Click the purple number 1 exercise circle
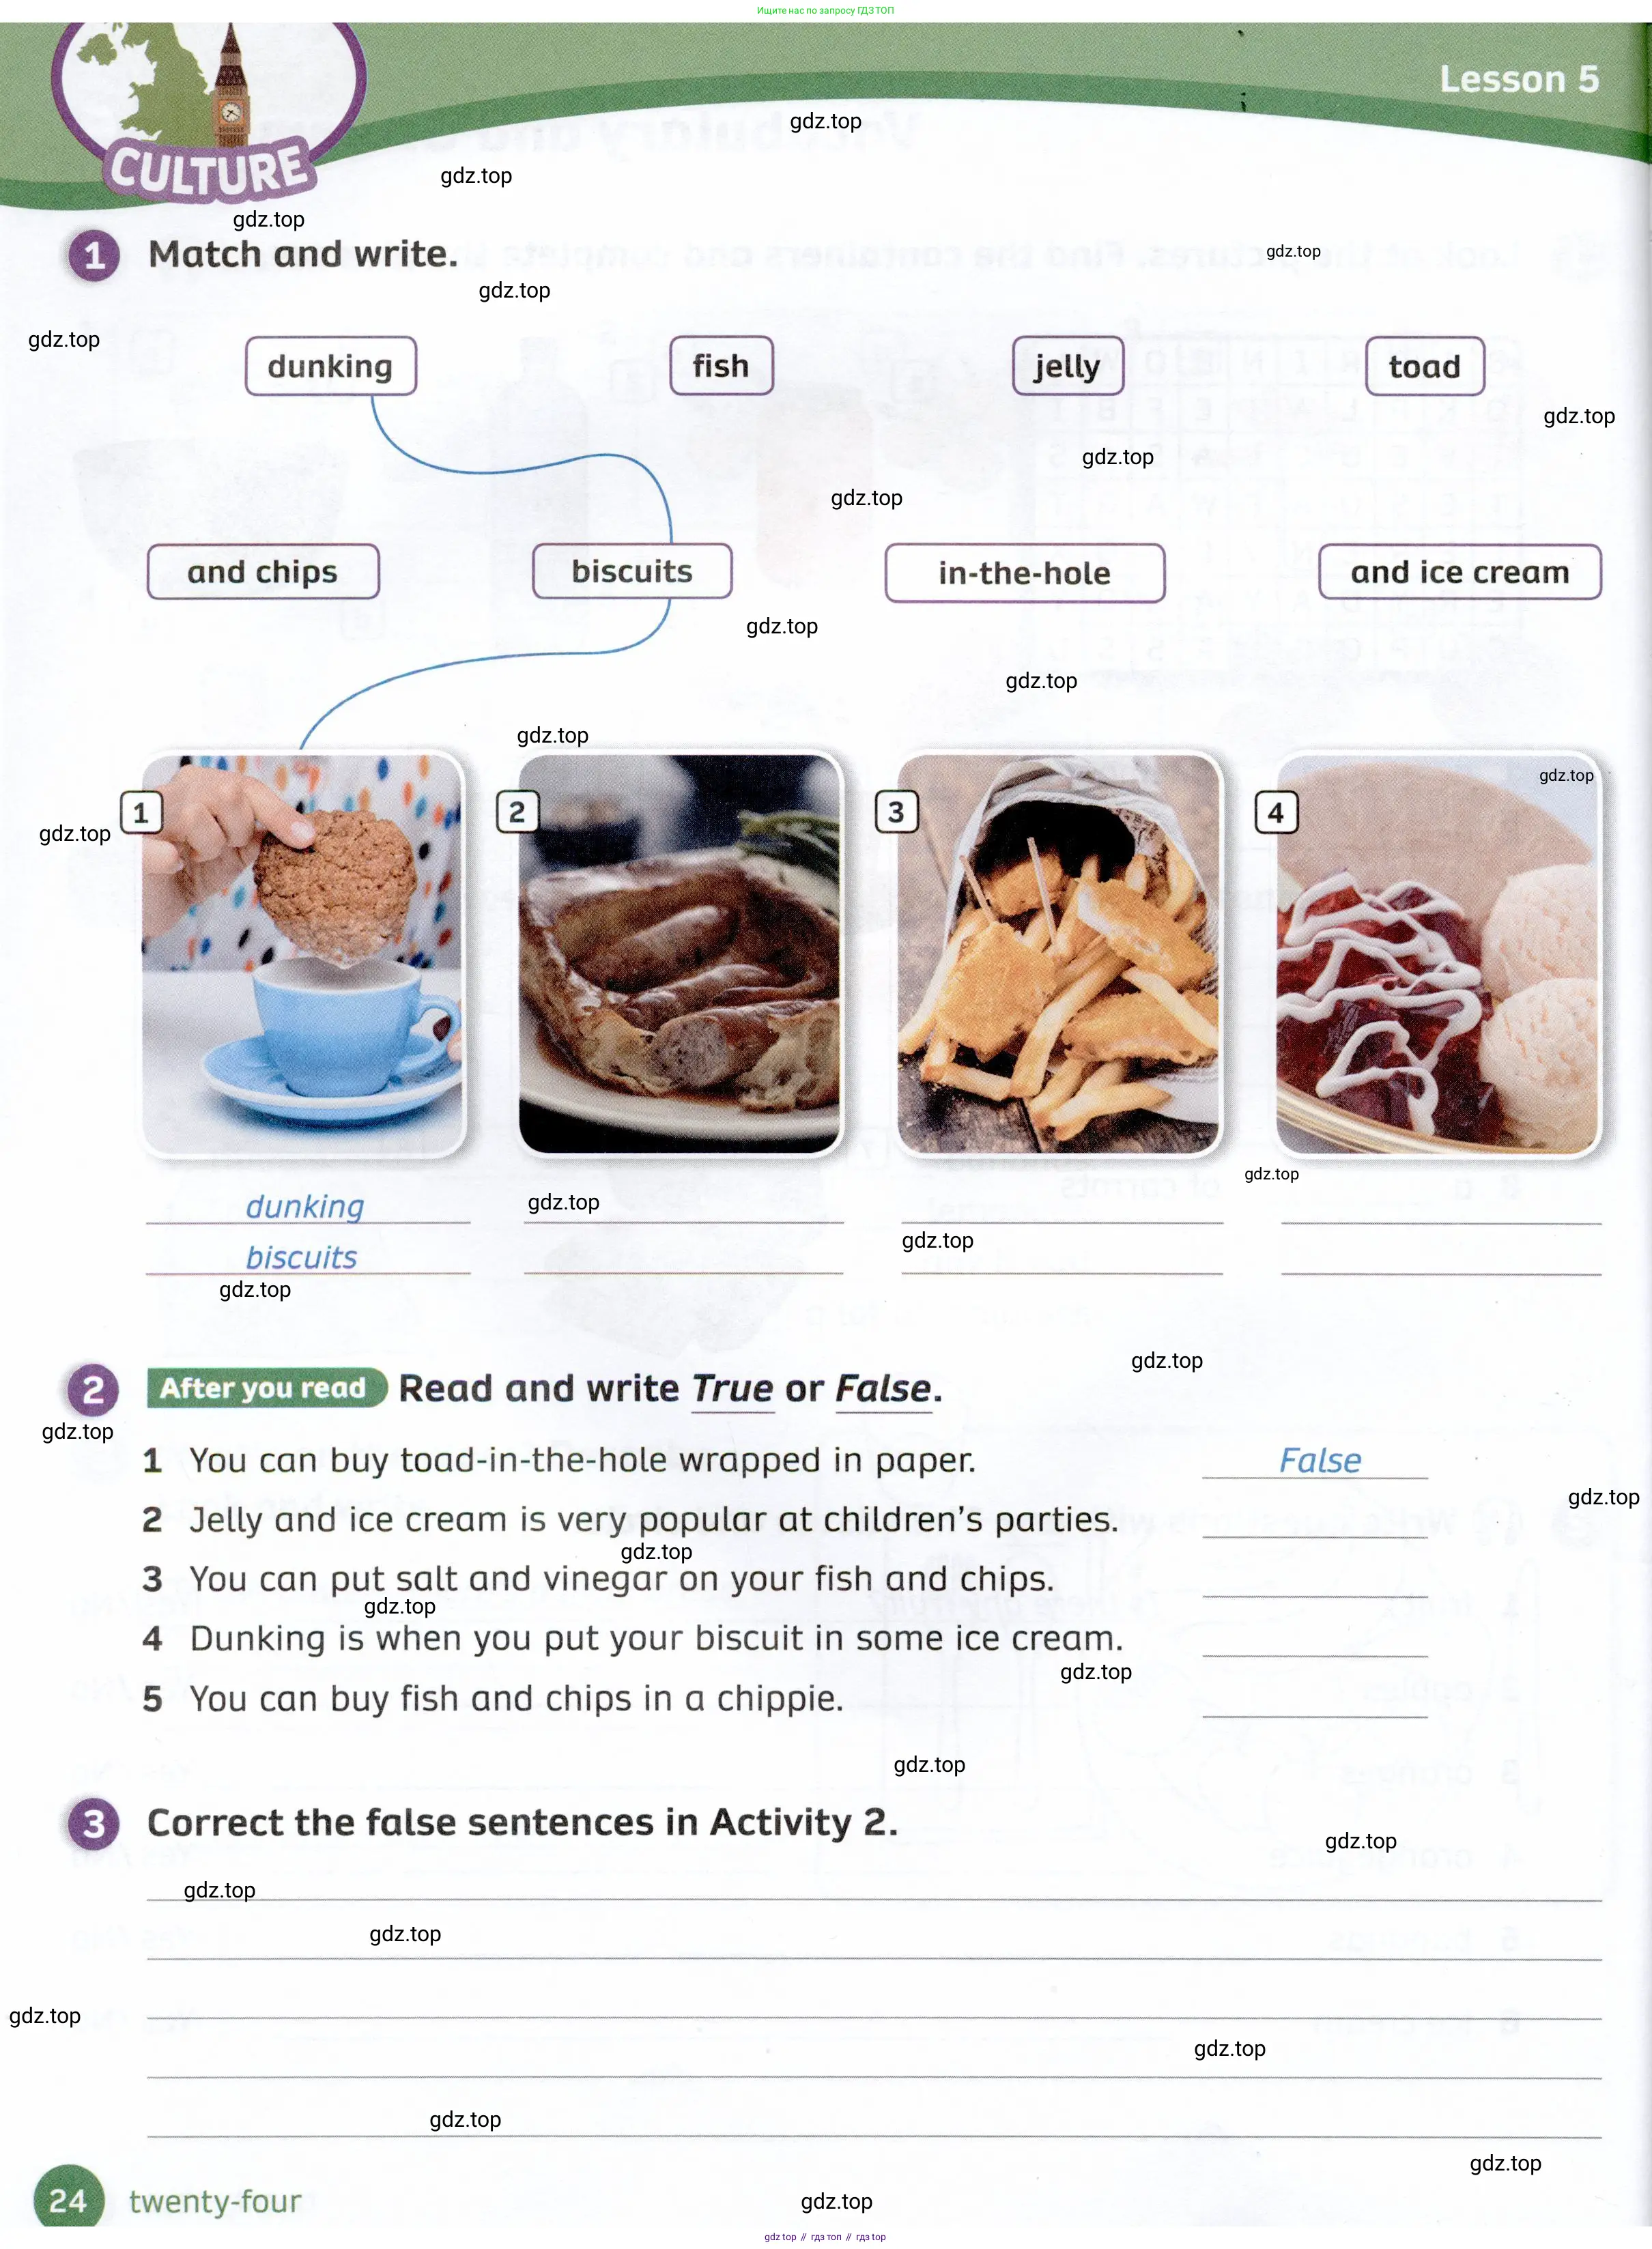The image size is (1652, 2249). click(x=94, y=256)
